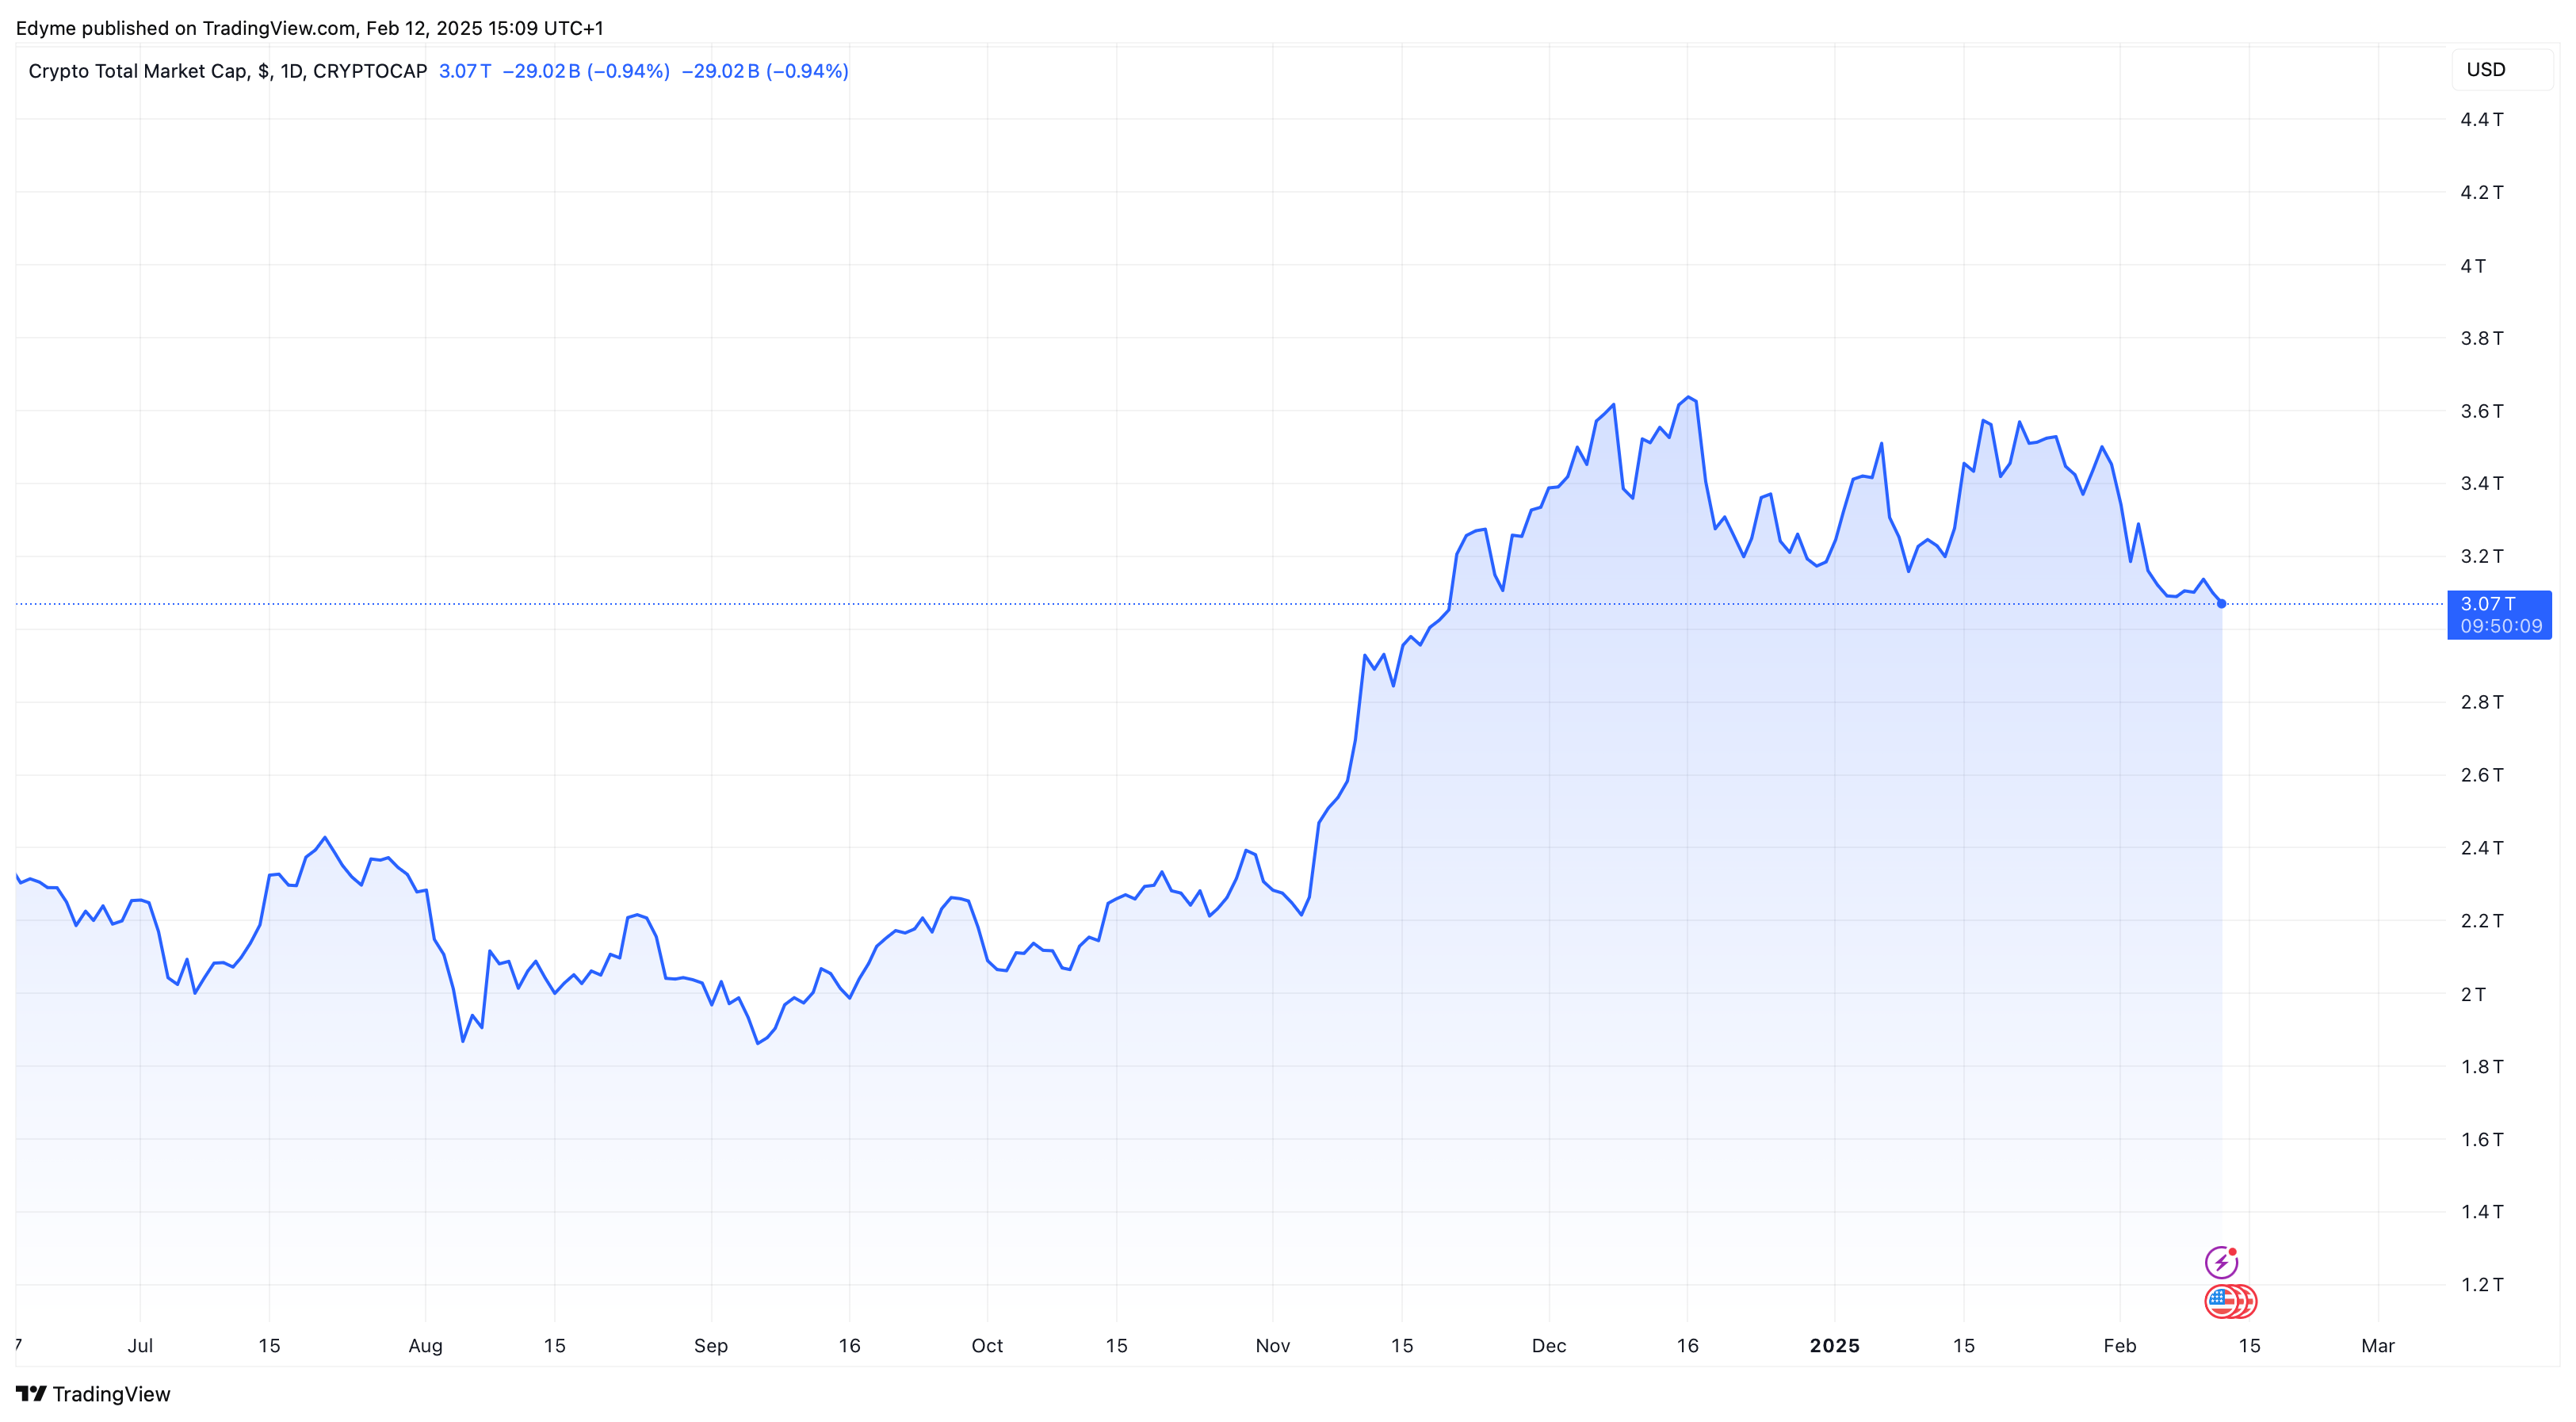The width and height of the screenshot is (2576, 1422).
Task: Click the published-by header text at top
Action: click(x=309, y=28)
